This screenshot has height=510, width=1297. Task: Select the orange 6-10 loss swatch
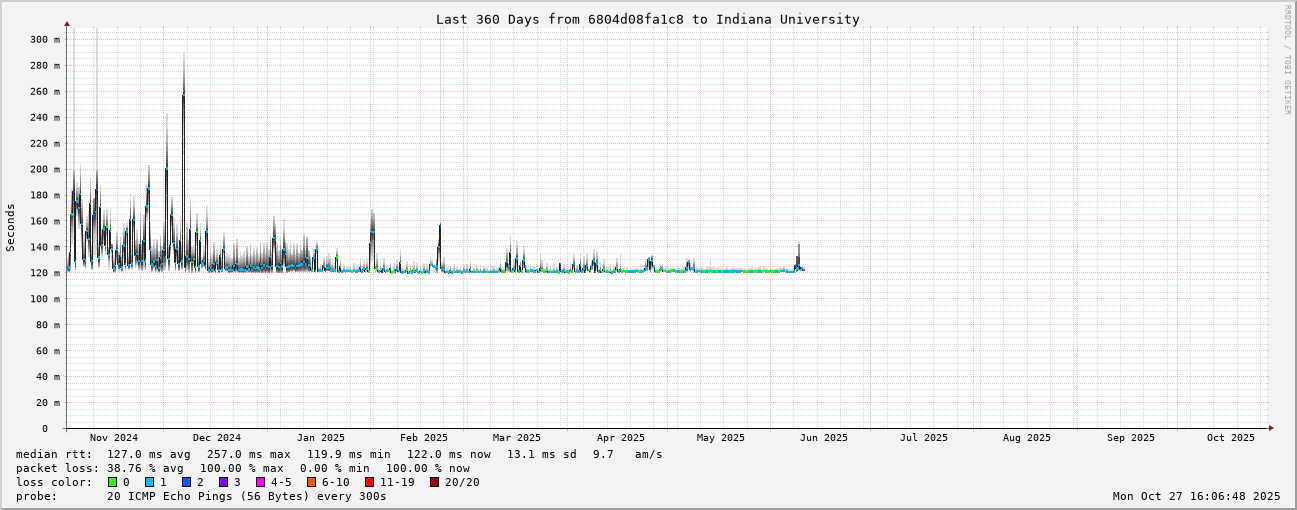point(312,482)
